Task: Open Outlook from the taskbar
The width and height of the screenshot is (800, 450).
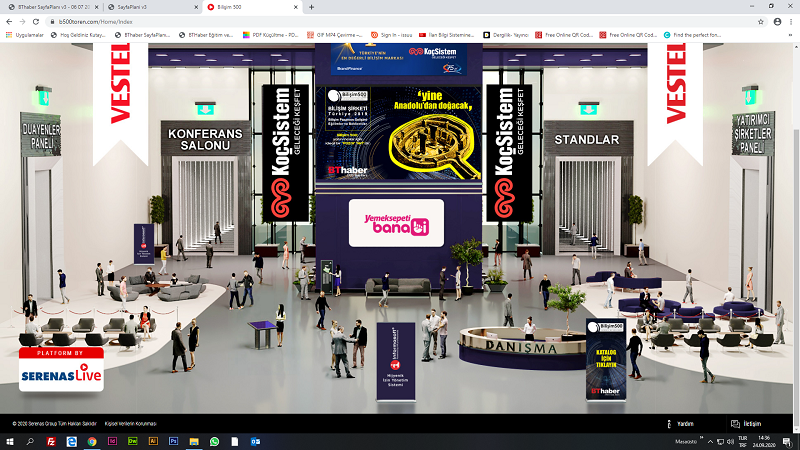Action: click(255, 441)
